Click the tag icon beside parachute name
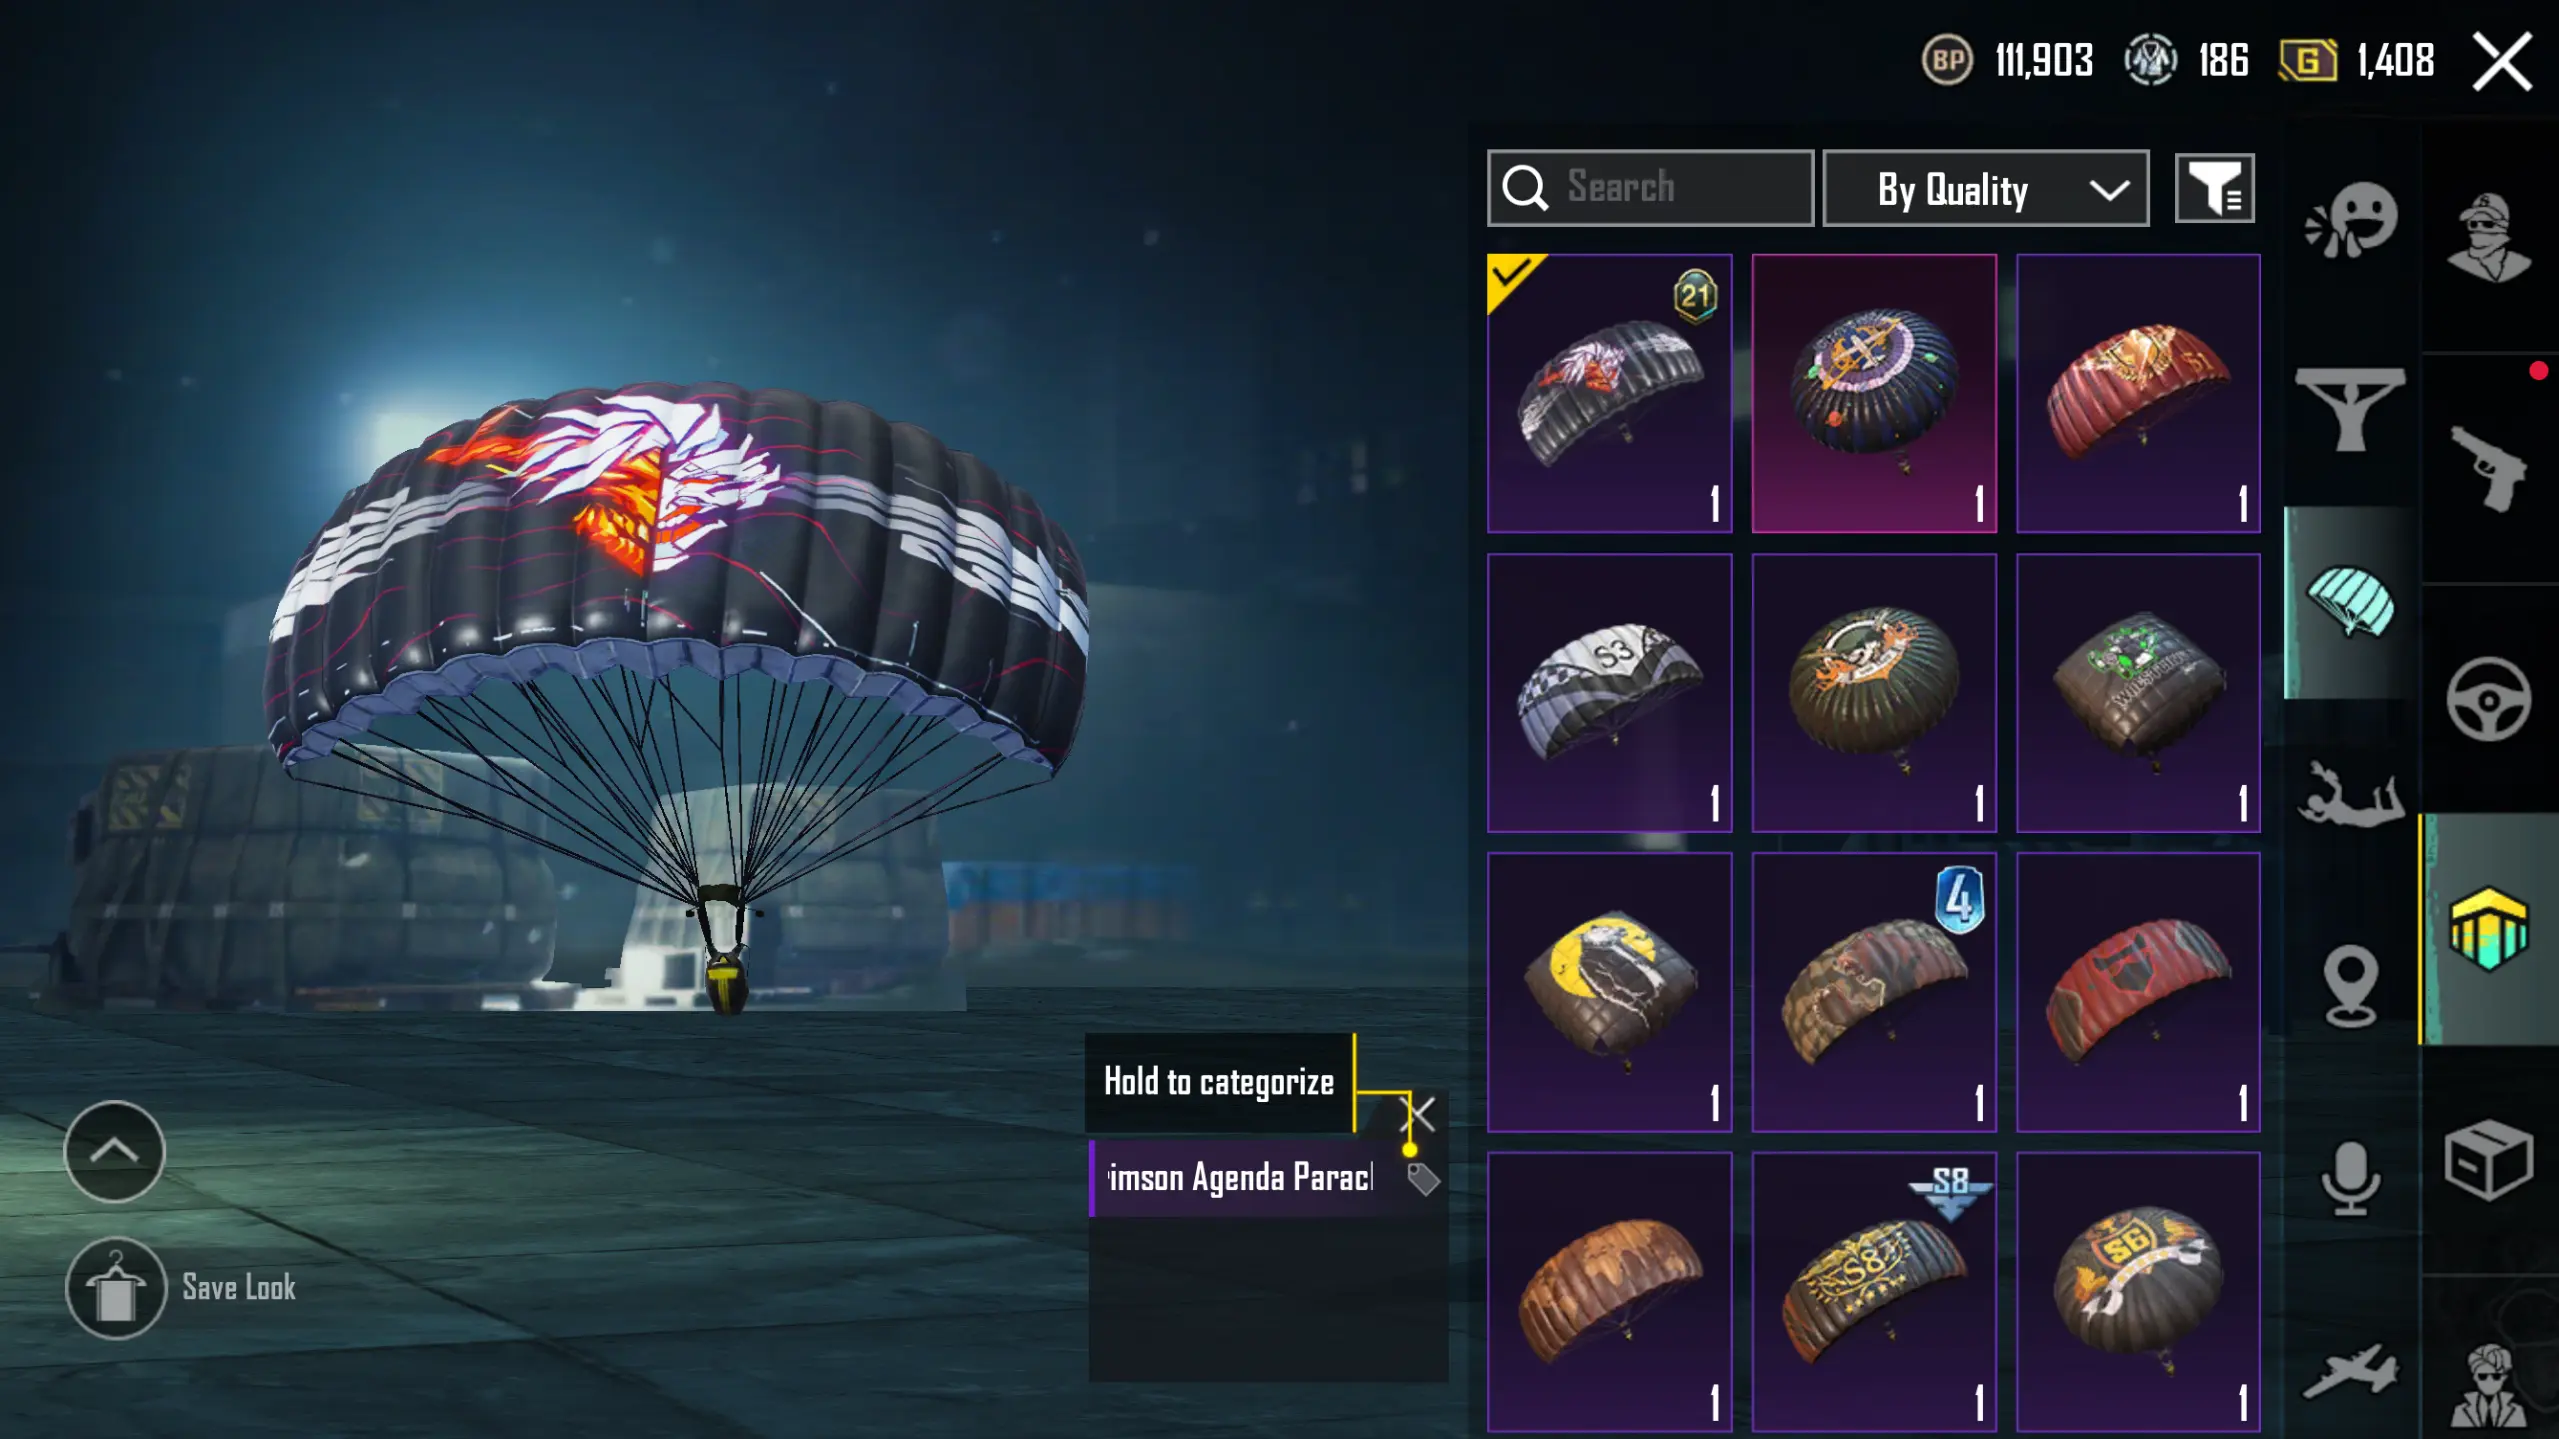The image size is (2559, 1439). click(1423, 1179)
